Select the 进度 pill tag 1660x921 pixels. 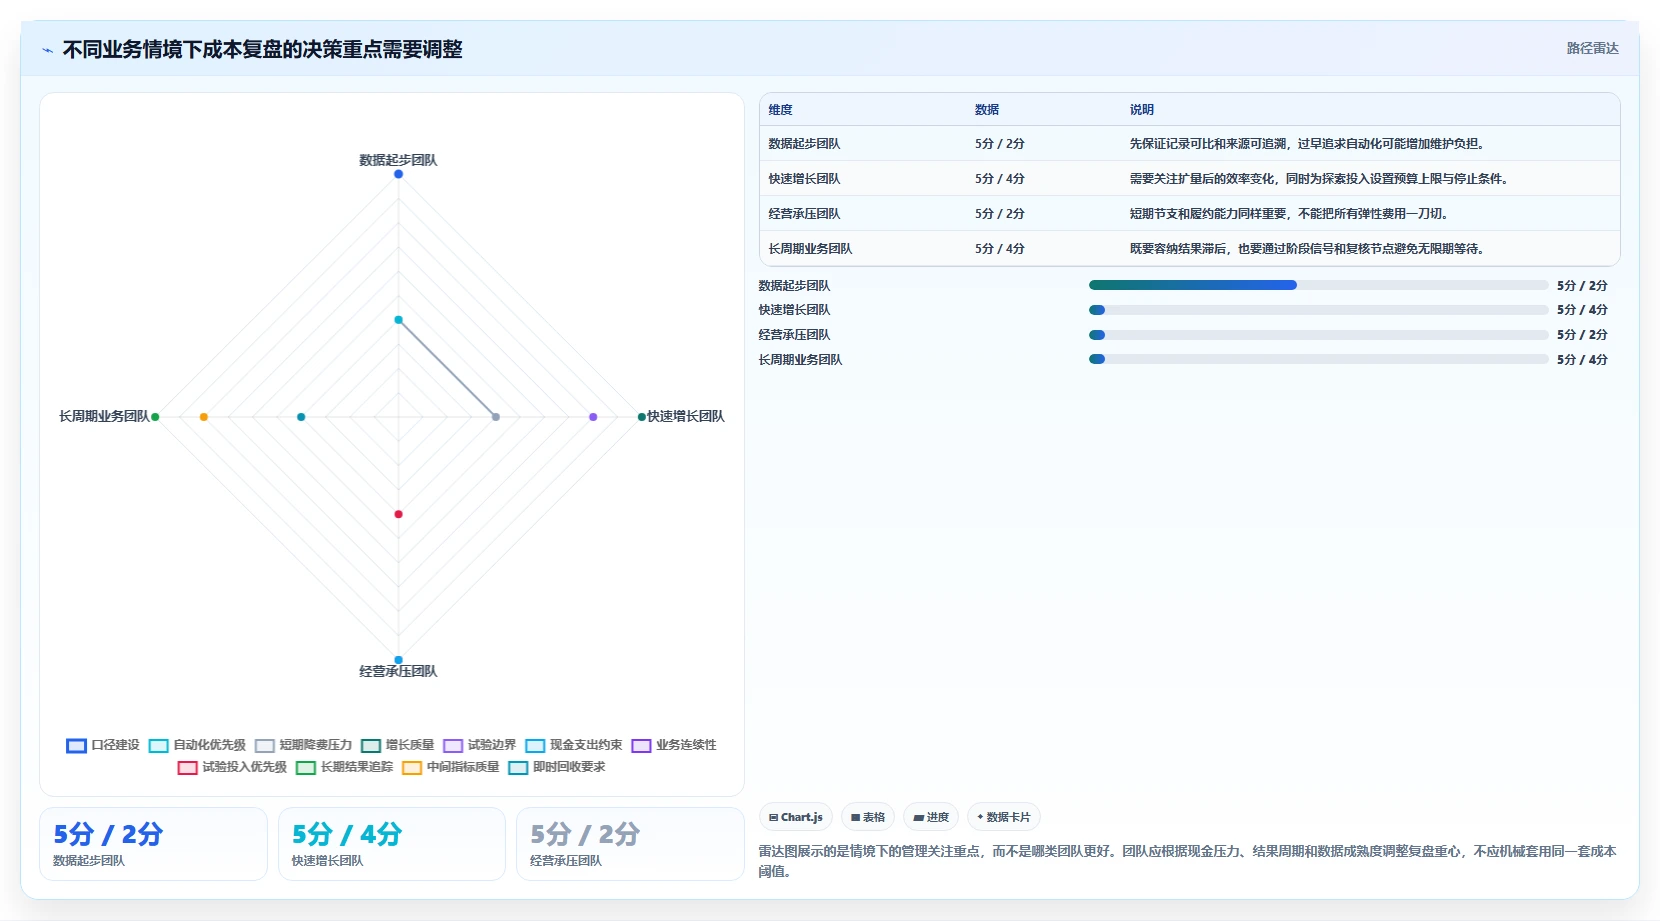931,817
